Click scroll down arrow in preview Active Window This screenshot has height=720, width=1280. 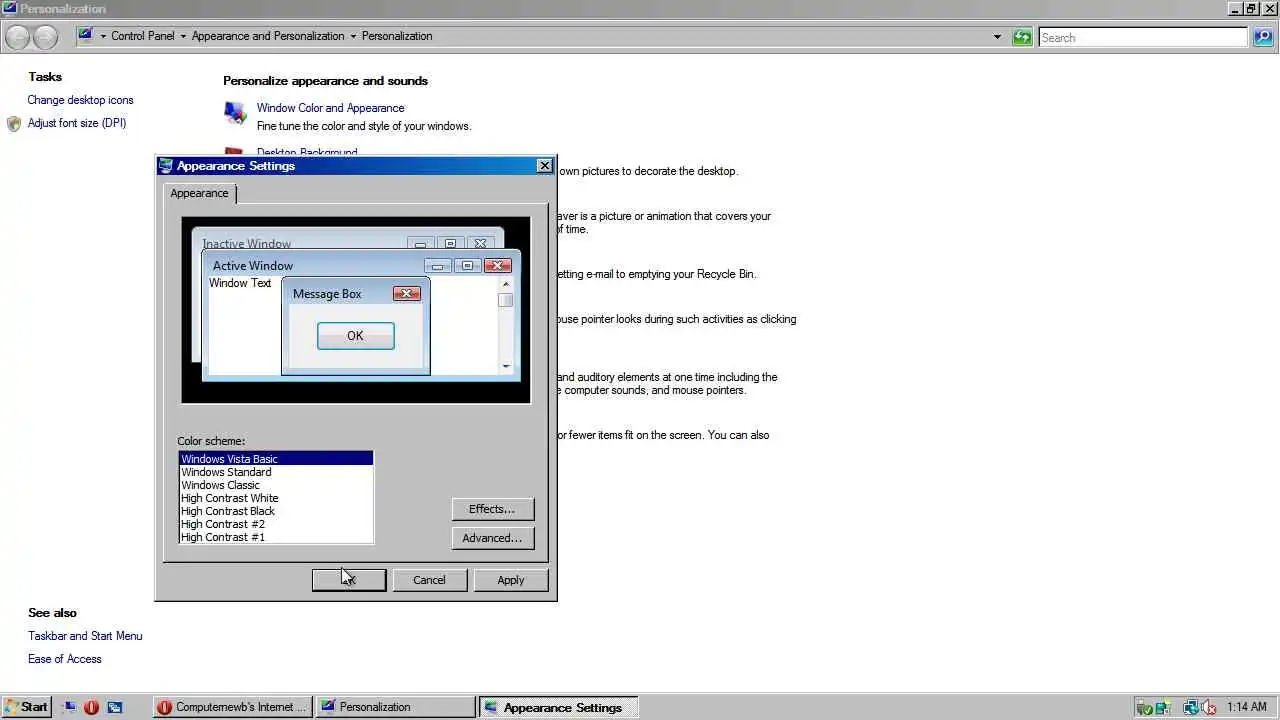pyautogui.click(x=506, y=366)
